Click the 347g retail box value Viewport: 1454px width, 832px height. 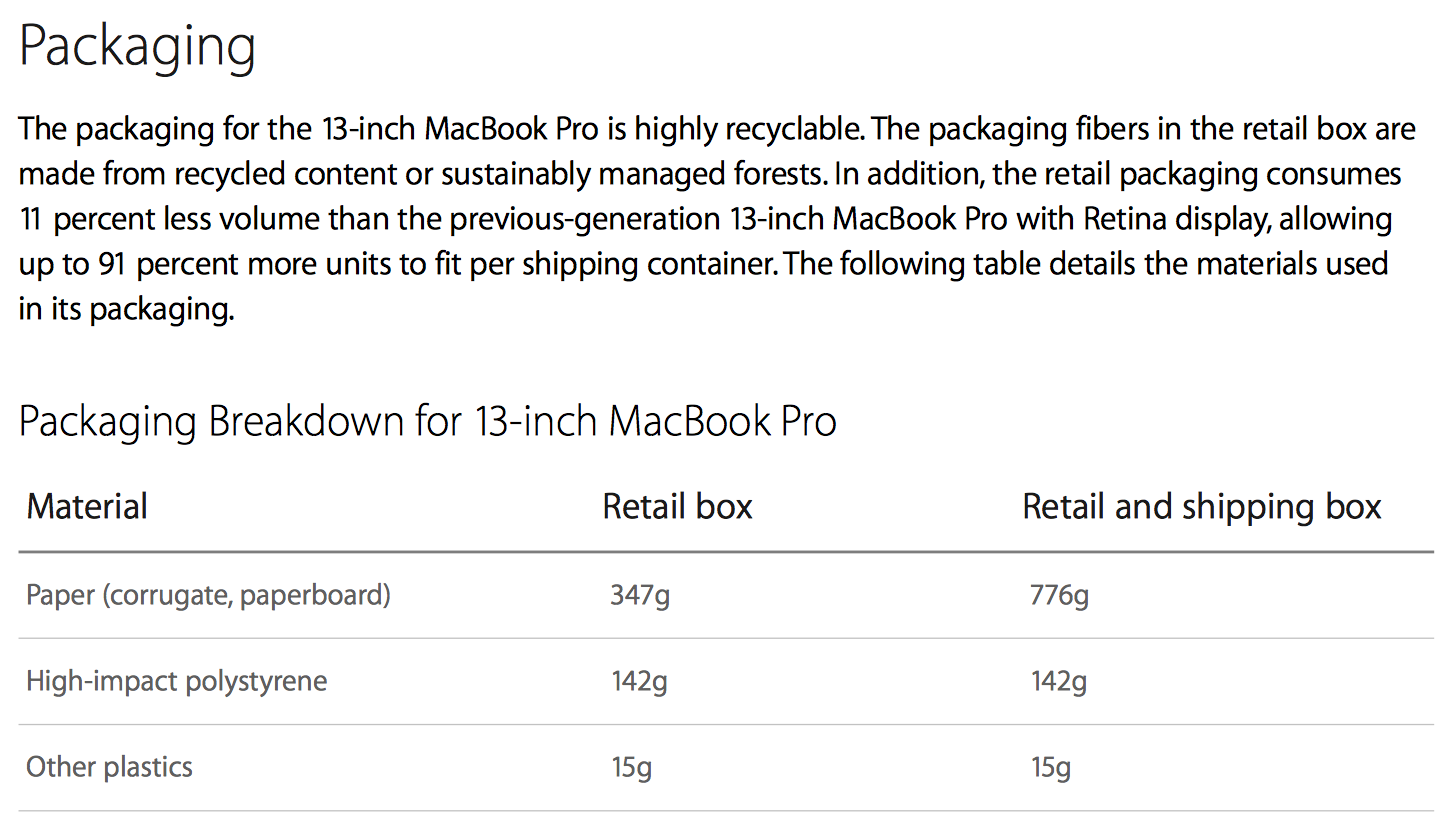[x=640, y=597]
